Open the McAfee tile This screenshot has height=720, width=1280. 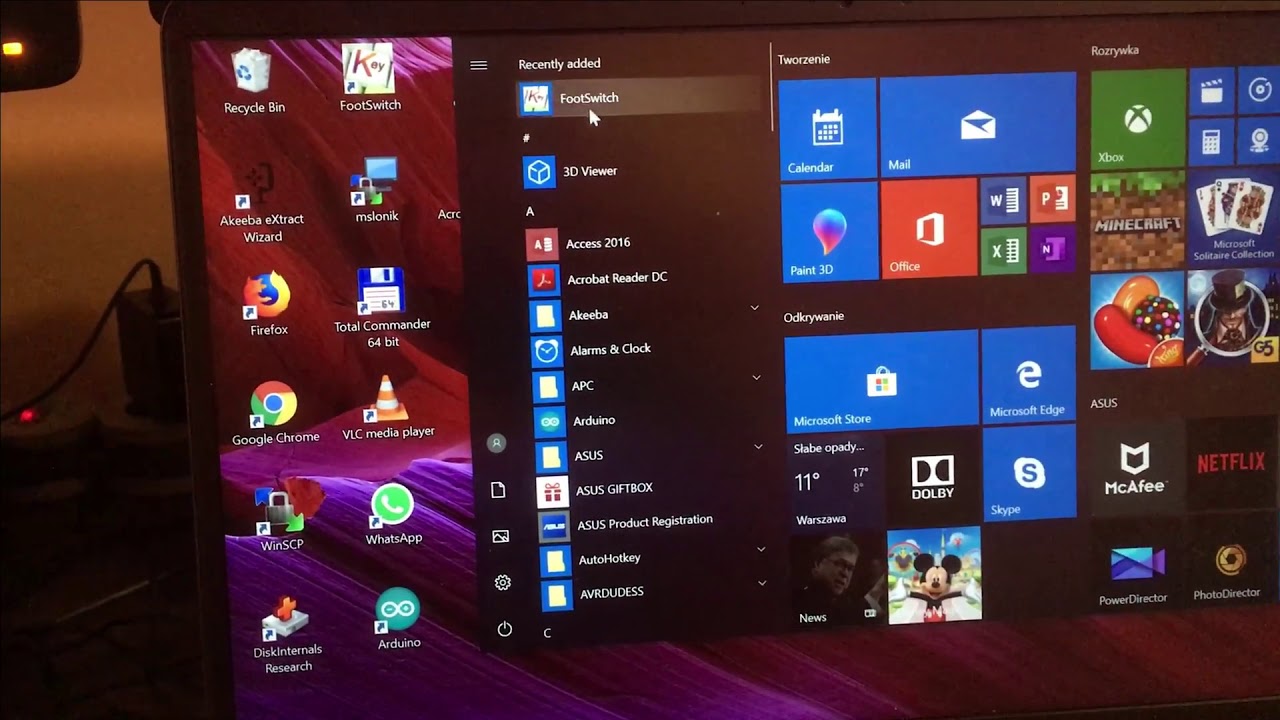1134,468
